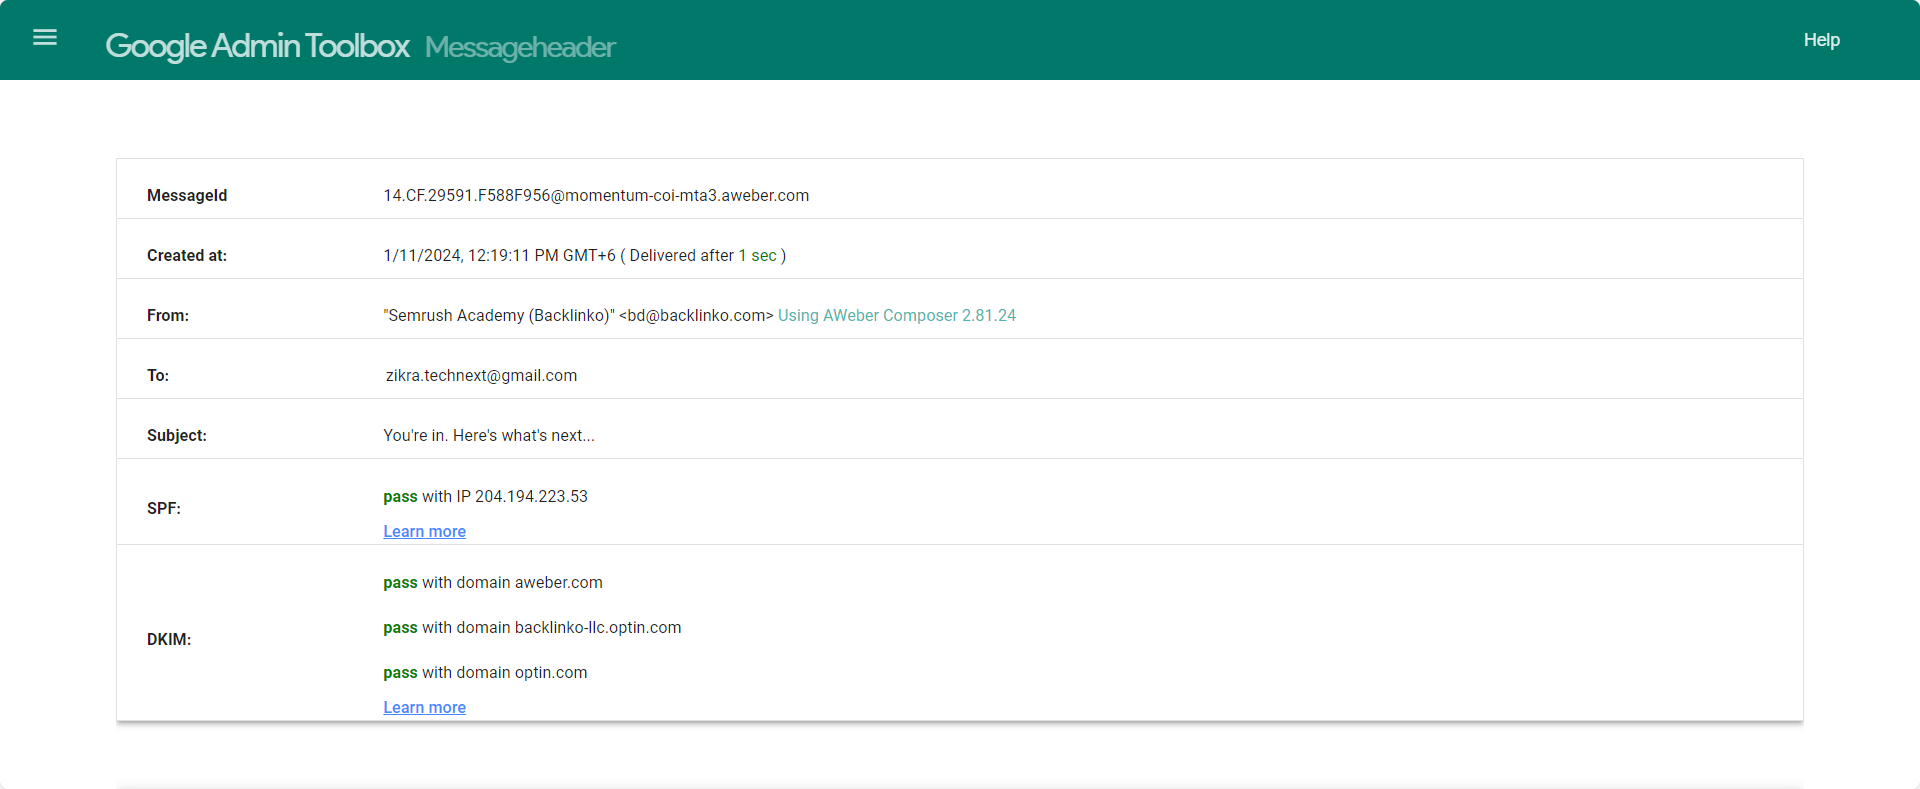
Task: Click DKIM pass with domain optin.com
Action: pyautogui.click(x=485, y=672)
